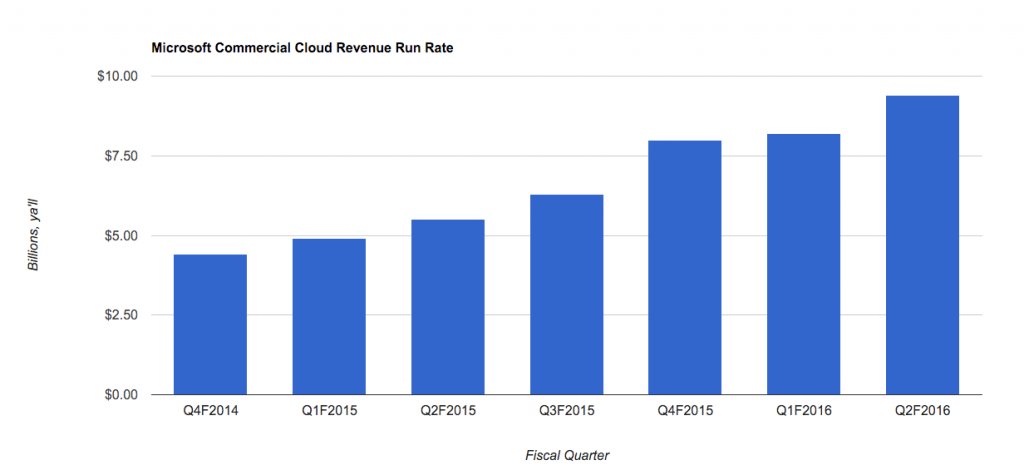Click the Q3F2015 axis label

(x=567, y=412)
